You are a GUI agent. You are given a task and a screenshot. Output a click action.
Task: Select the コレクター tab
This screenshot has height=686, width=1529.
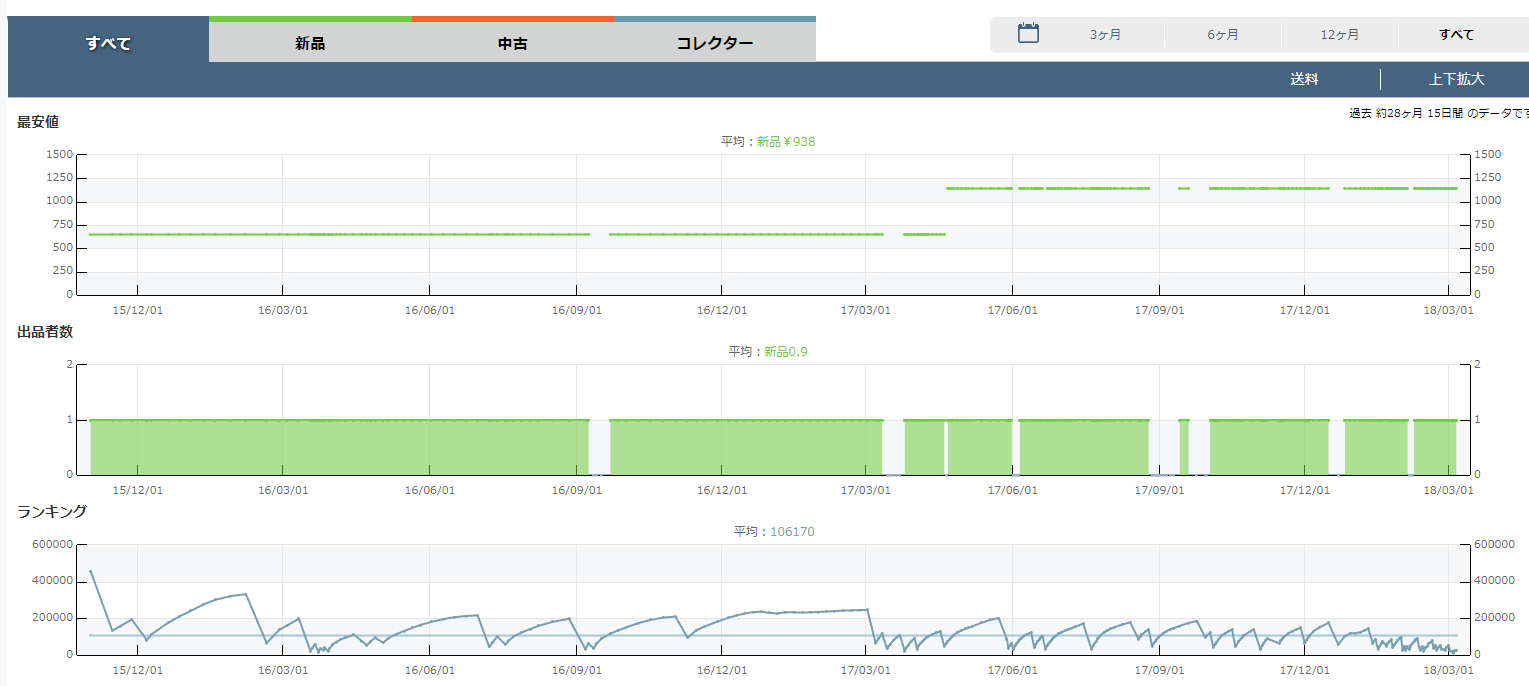[x=714, y=43]
